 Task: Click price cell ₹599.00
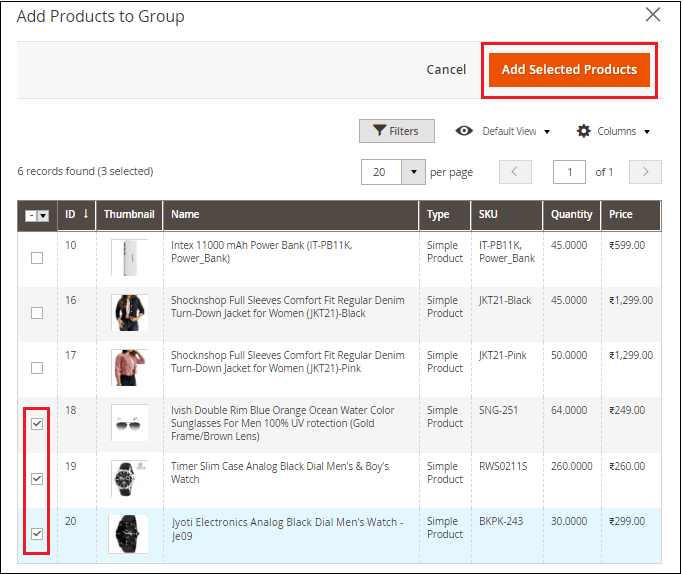(x=627, y=245)
